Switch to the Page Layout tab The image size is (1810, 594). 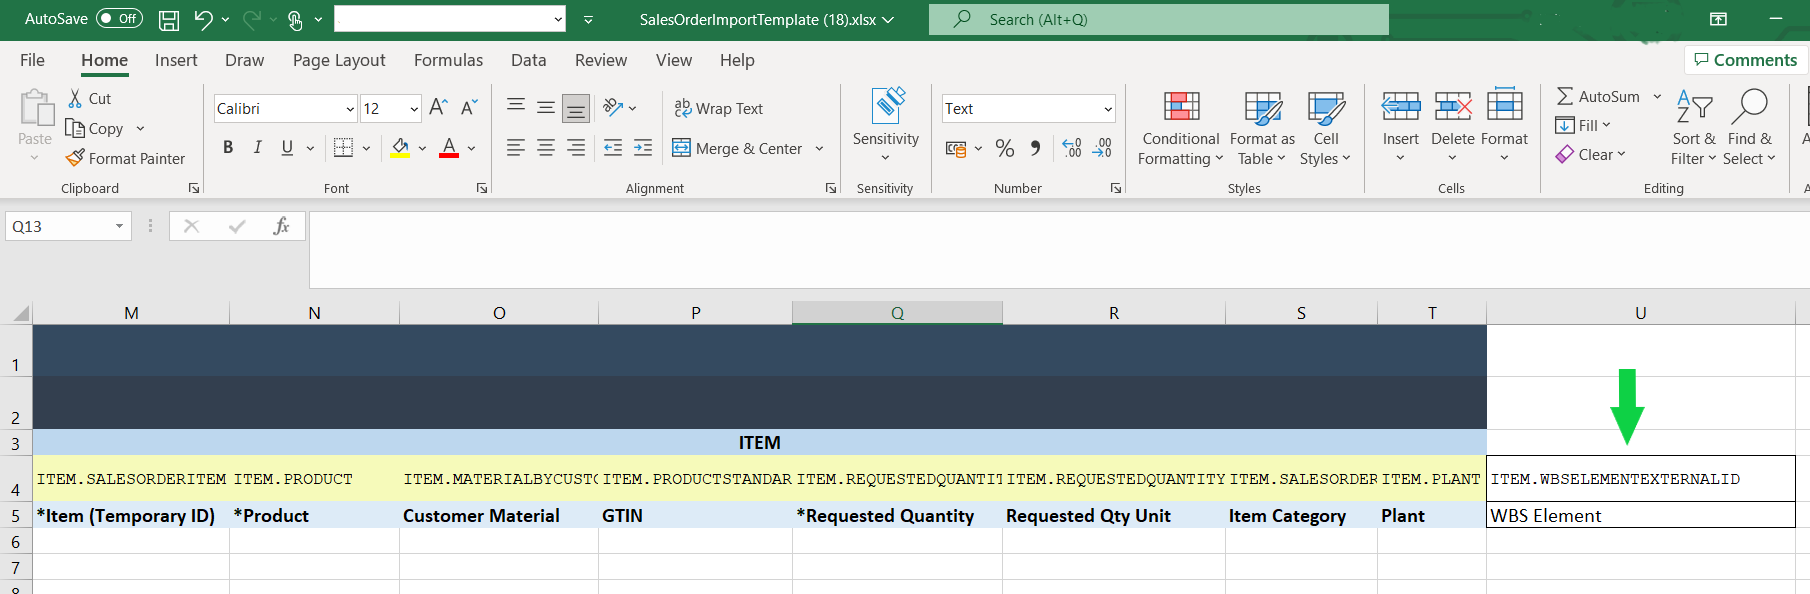click(339, 60)
